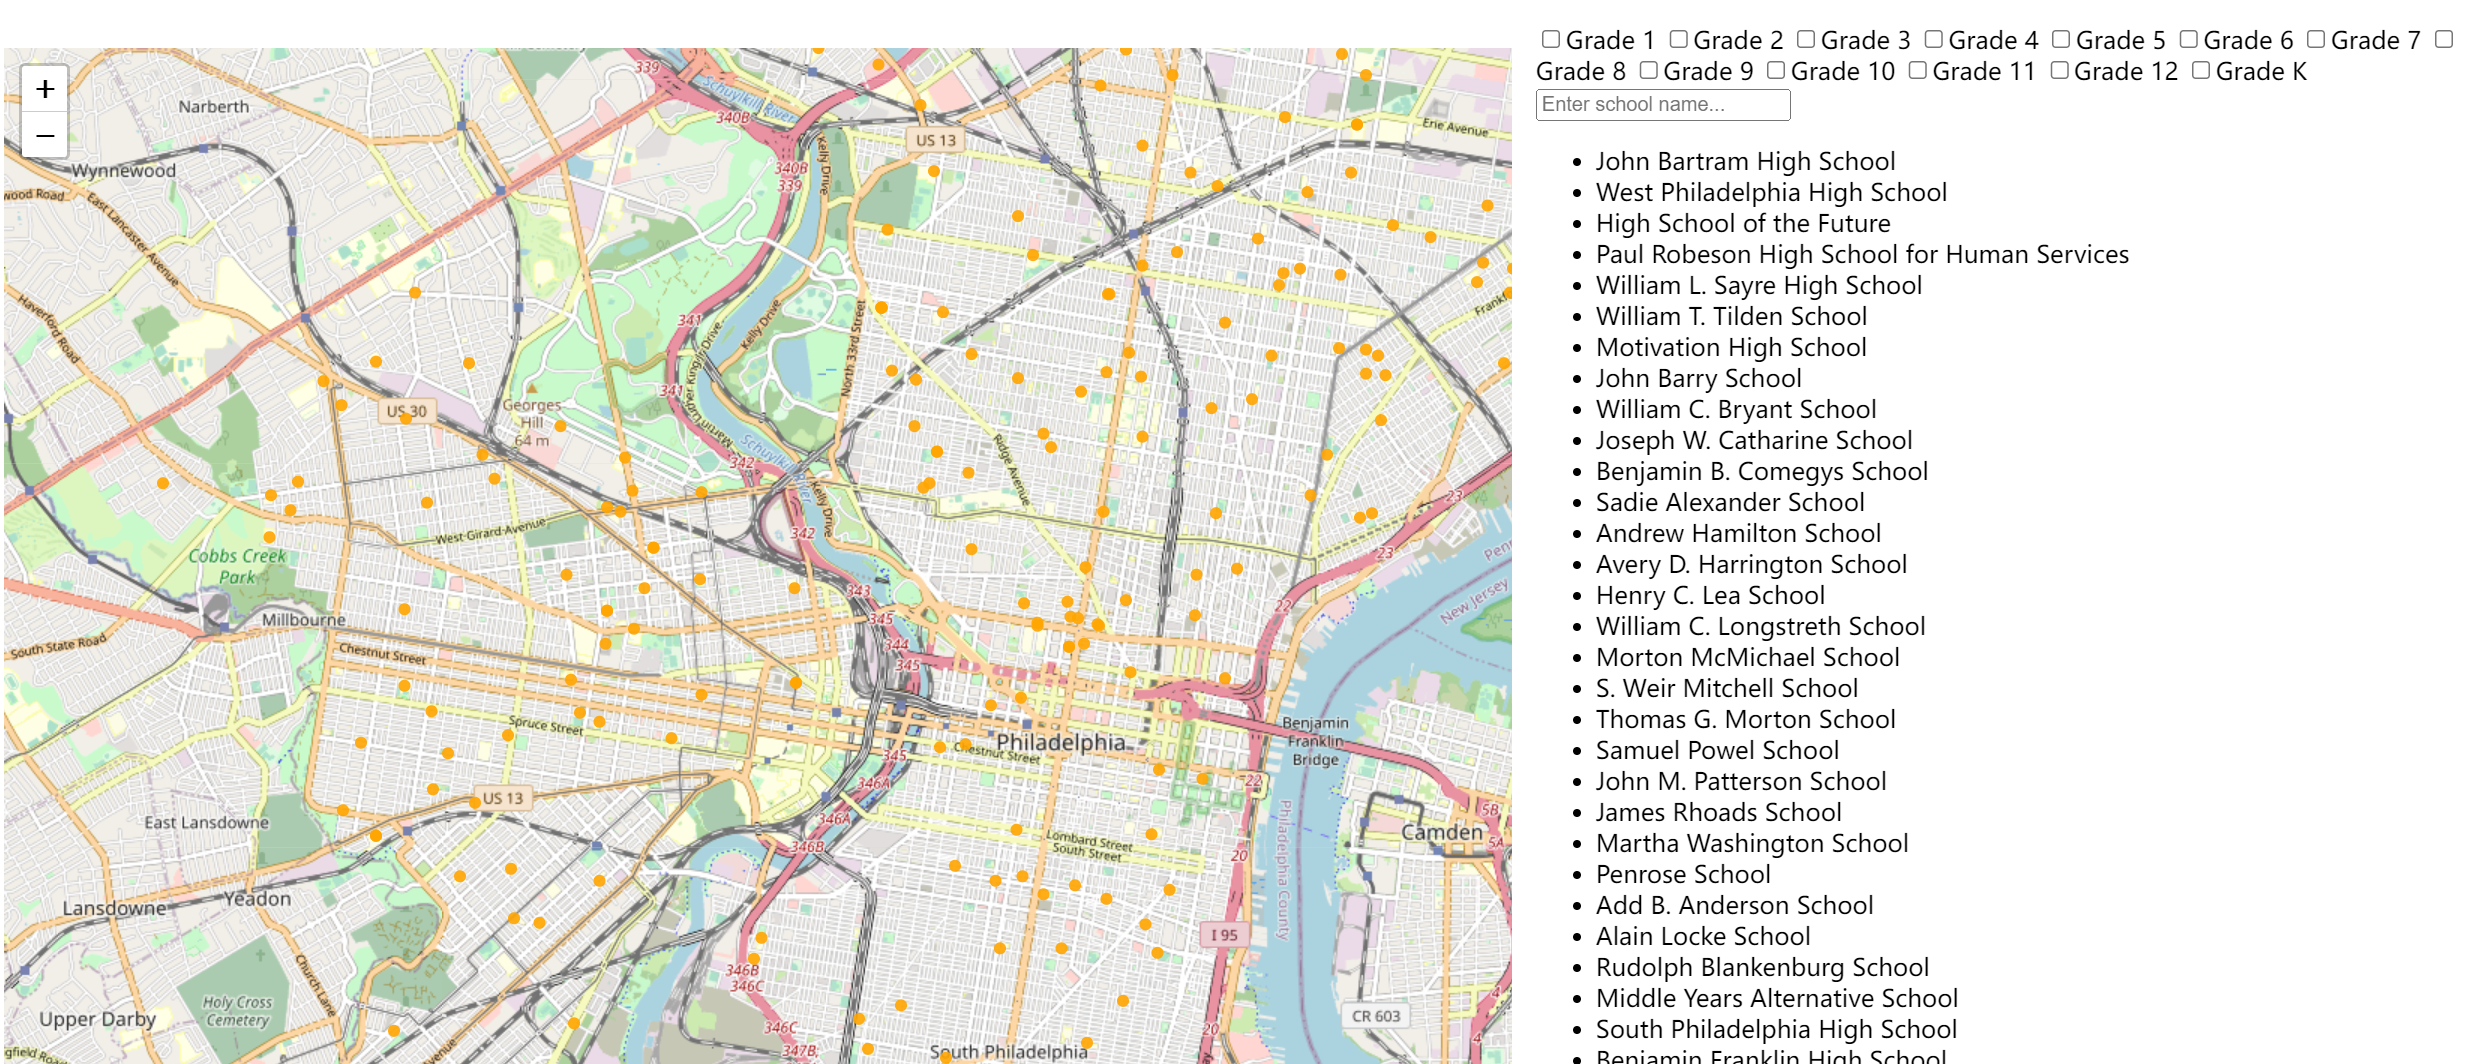This screenshot has height=1064, width=2472.
Task: Select the Grade 5 checkbox
Action: (x=2061, y=39)
